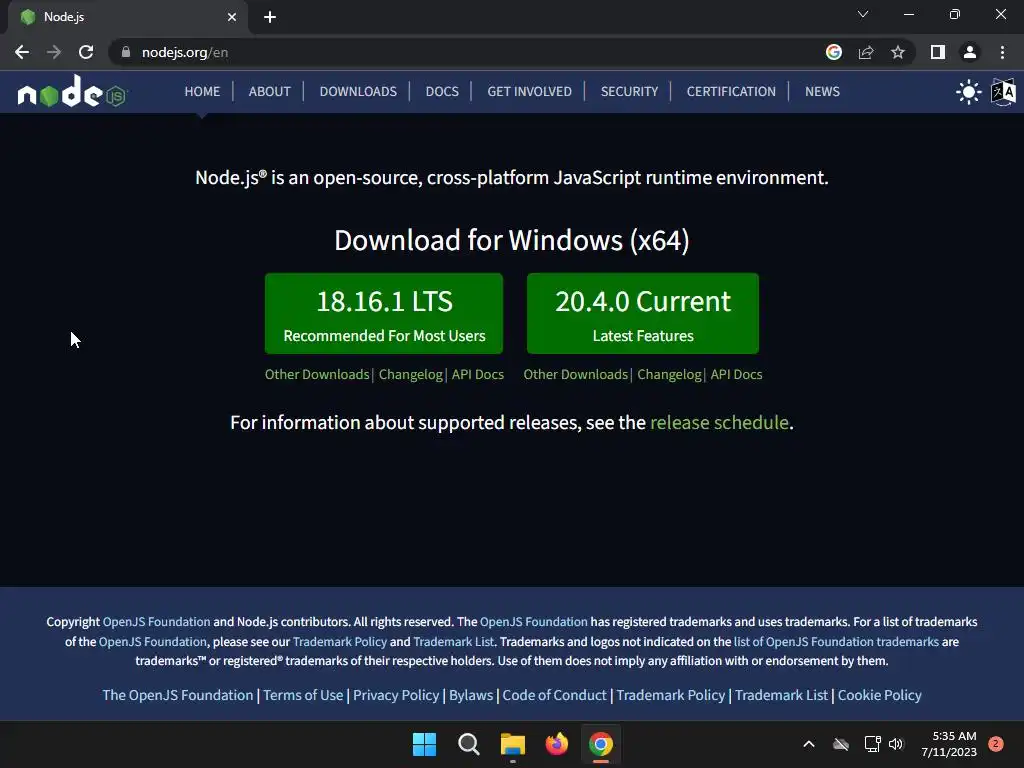Open Trademark Policy footer link
Image resolution: width=1024 pixels, height=768 pixels.
point(671,695)
